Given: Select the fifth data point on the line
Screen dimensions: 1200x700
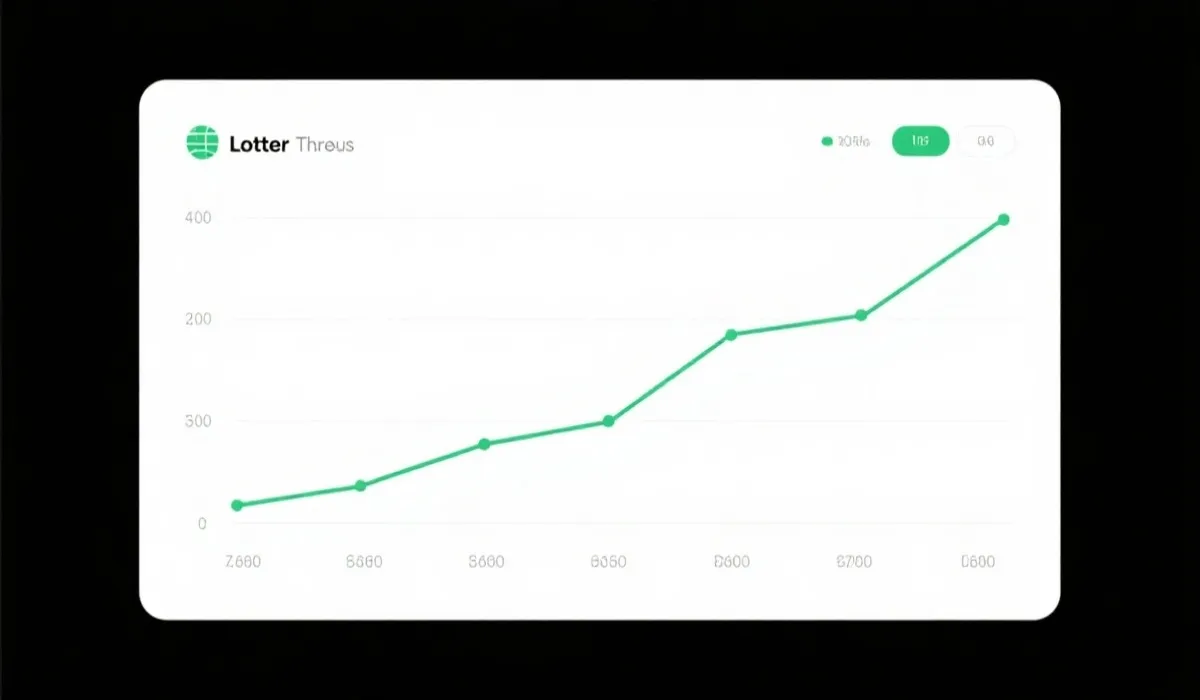Looking at the screenshot, I should coord(731,335).
